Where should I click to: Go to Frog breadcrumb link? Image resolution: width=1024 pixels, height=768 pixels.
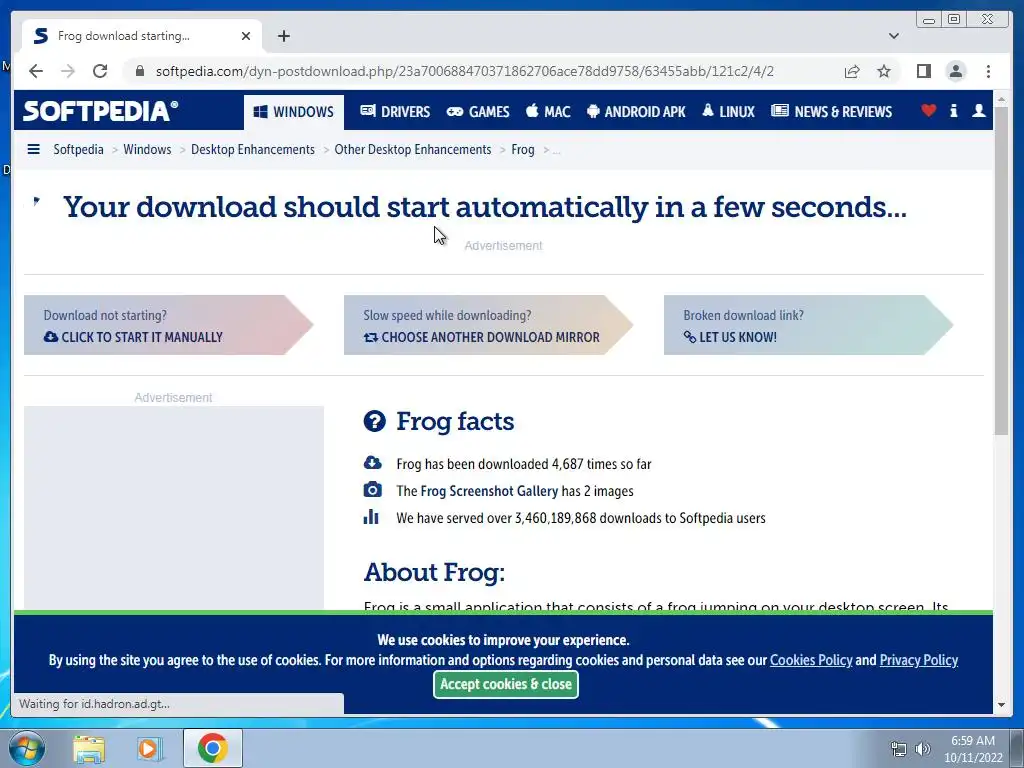tap(522, 150)
